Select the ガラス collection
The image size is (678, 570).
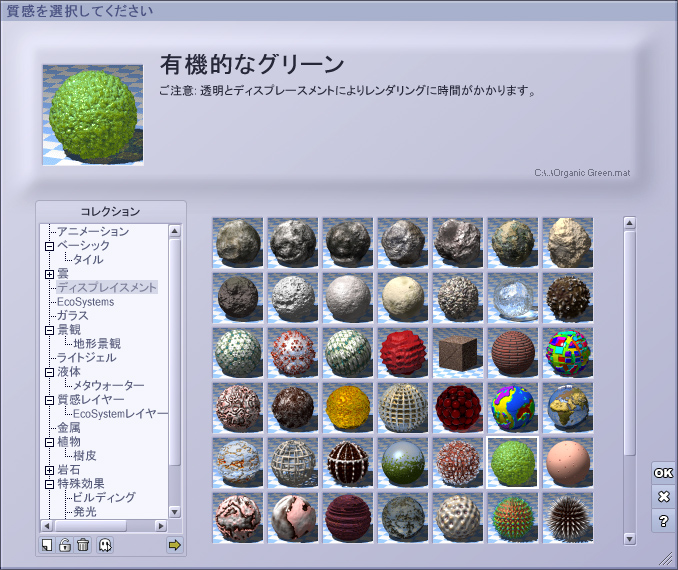coord(72,316)
